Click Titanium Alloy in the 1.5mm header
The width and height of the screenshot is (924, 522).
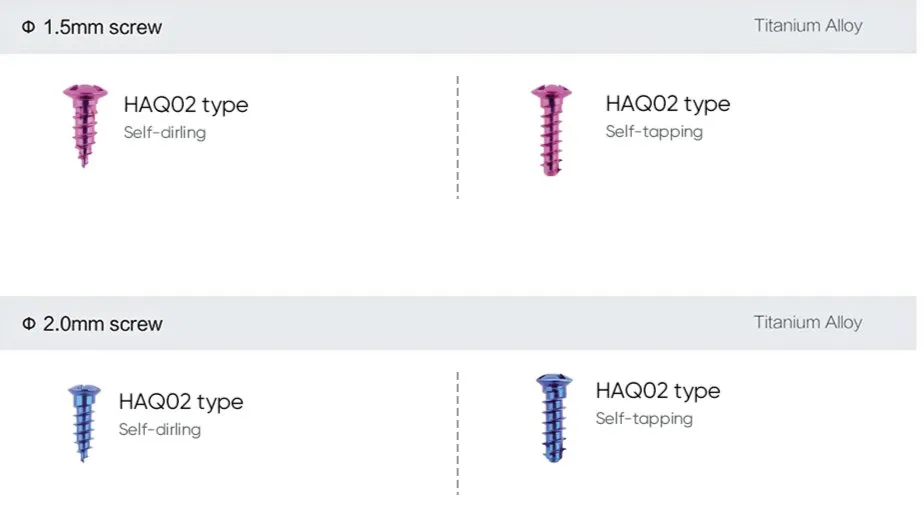(x=807, y=26)
